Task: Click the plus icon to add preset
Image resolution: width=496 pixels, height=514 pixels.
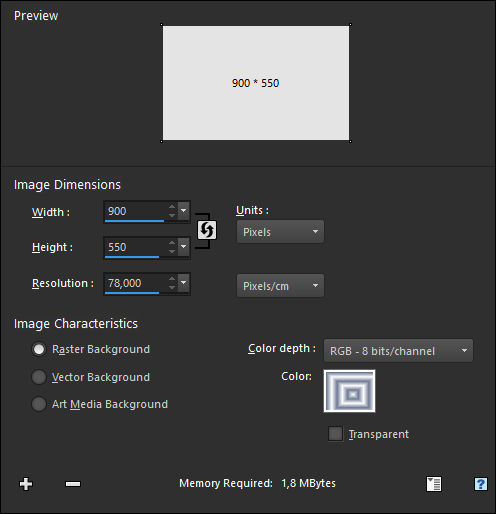Action: tap(26, 484)
